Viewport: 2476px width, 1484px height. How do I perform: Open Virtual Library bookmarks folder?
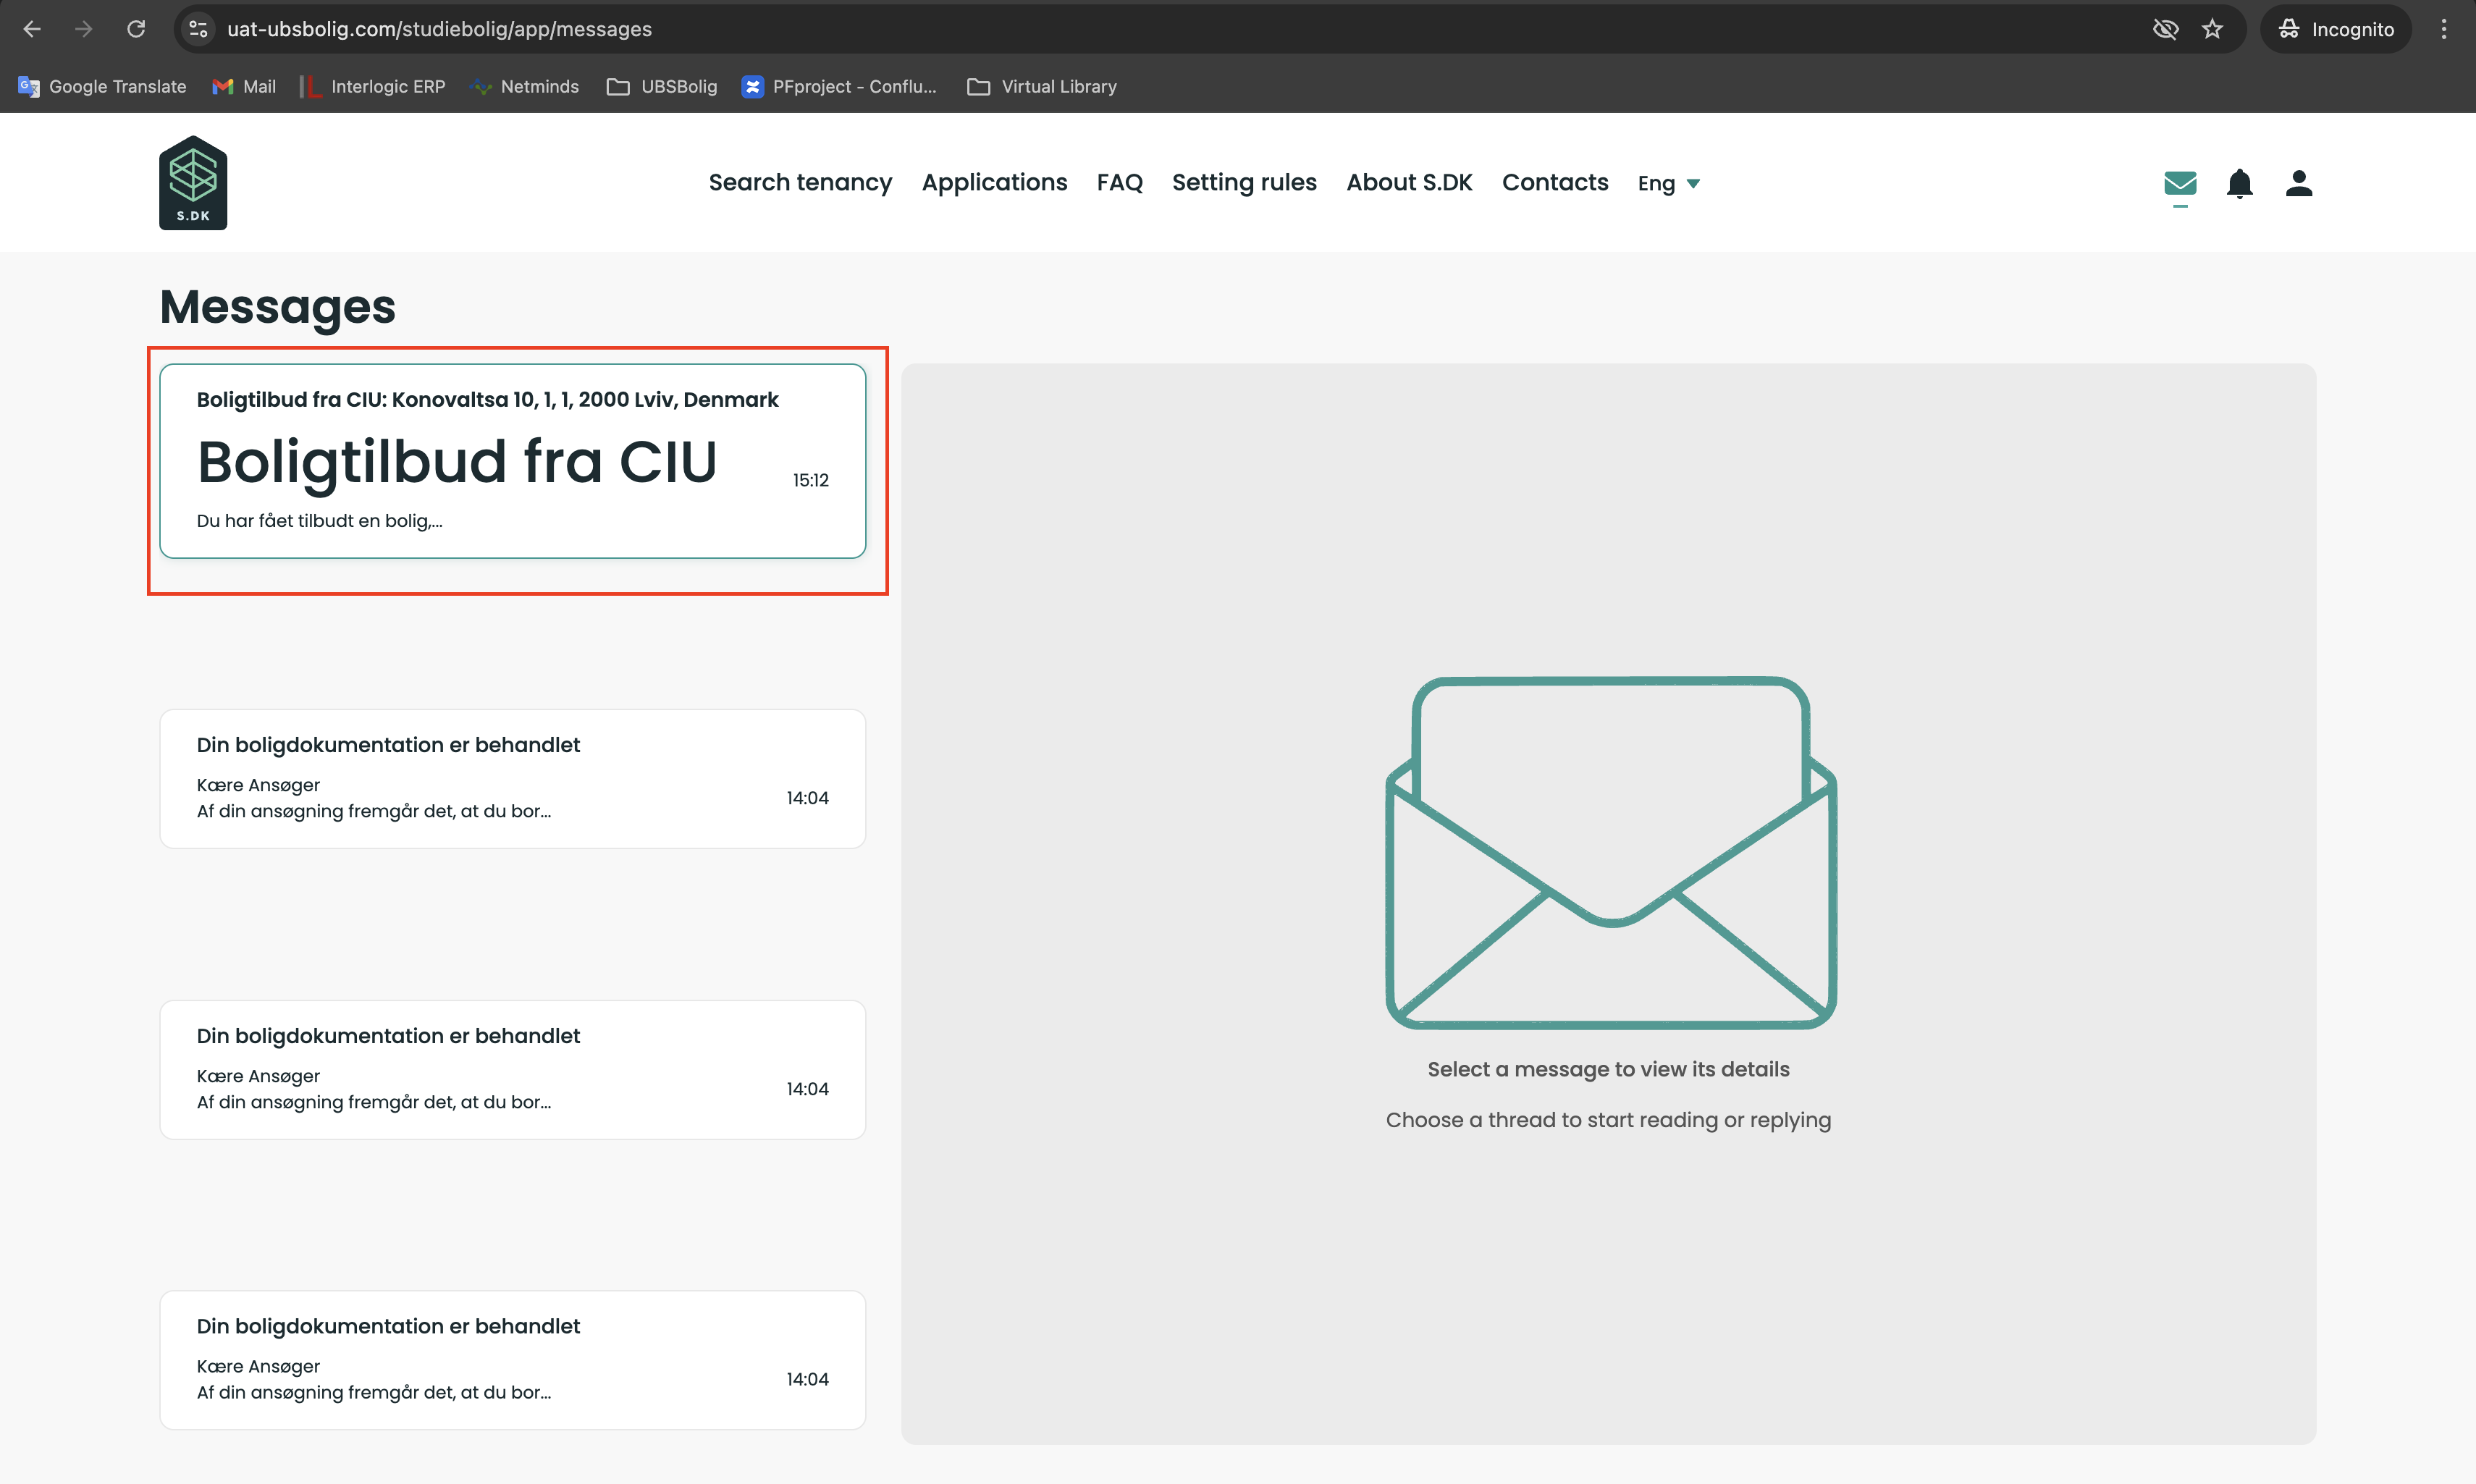click(x=1042, y=87)
